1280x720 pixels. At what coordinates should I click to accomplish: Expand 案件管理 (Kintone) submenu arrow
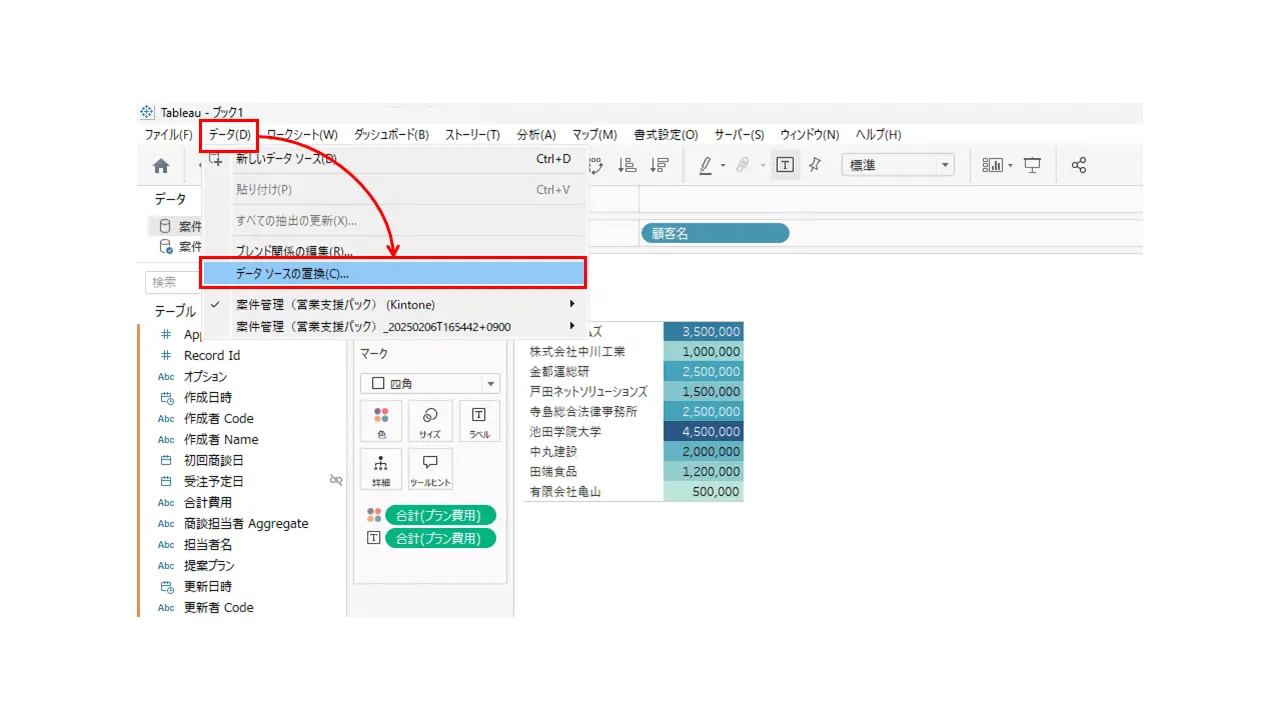pos(573,304)
